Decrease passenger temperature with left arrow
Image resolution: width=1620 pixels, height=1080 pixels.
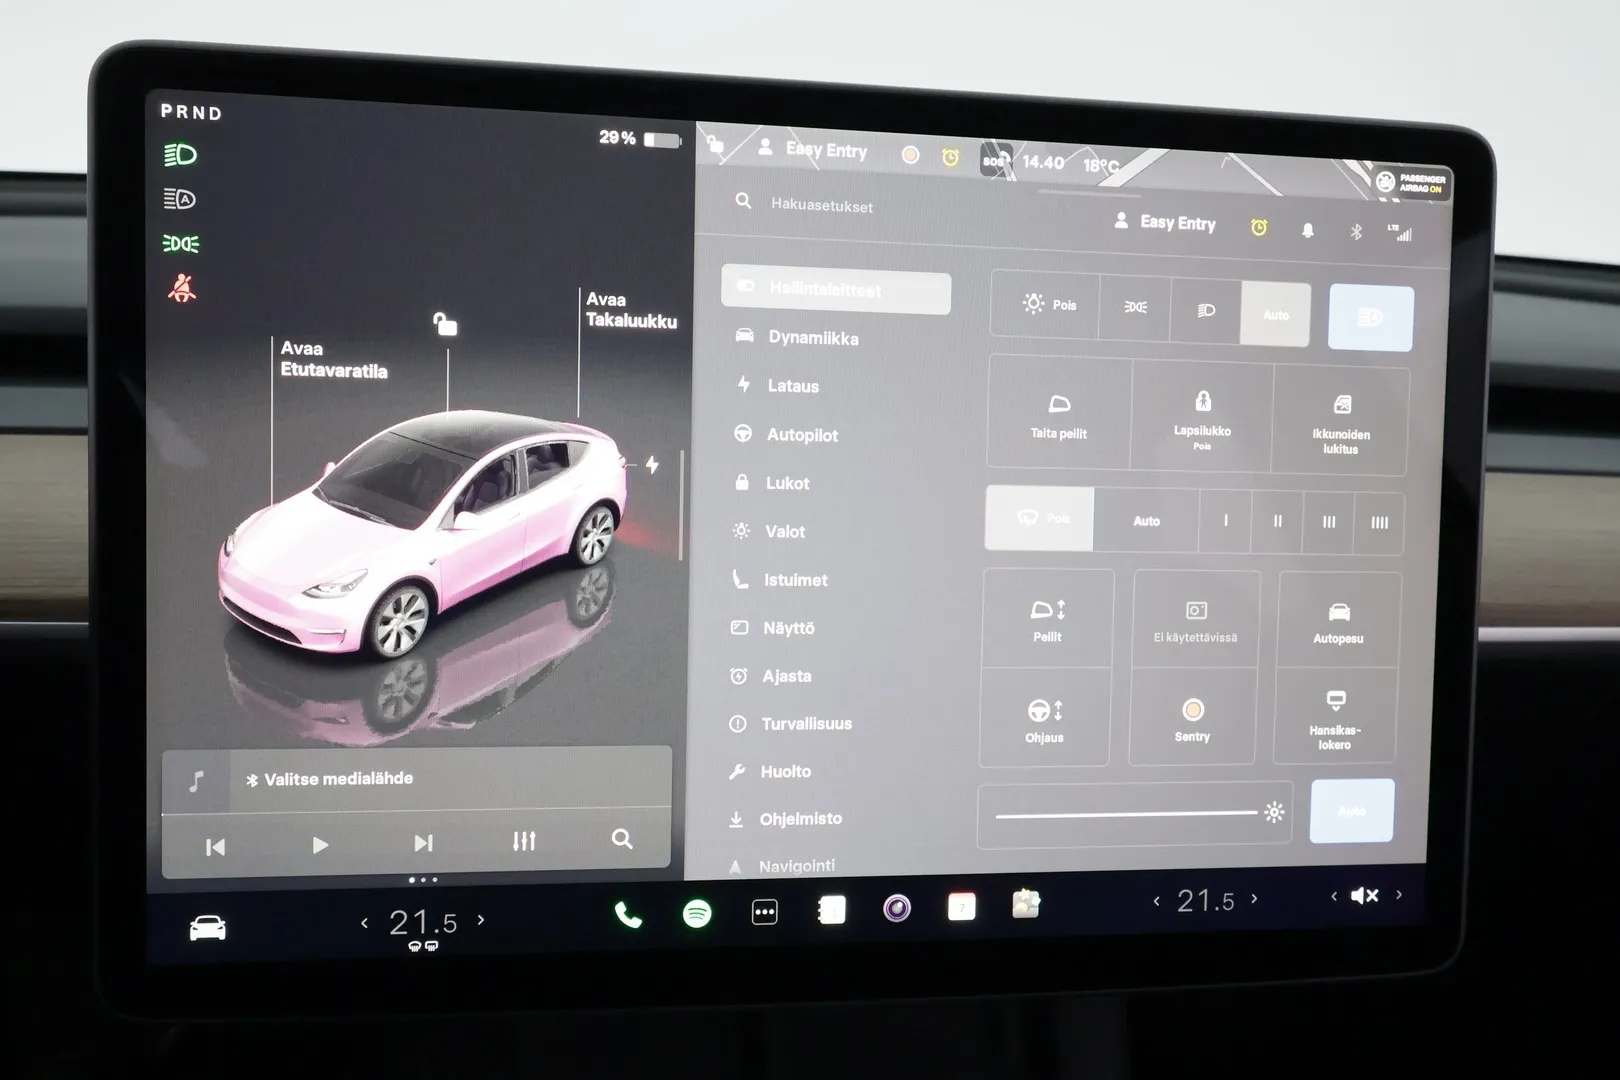point(1157,901)
